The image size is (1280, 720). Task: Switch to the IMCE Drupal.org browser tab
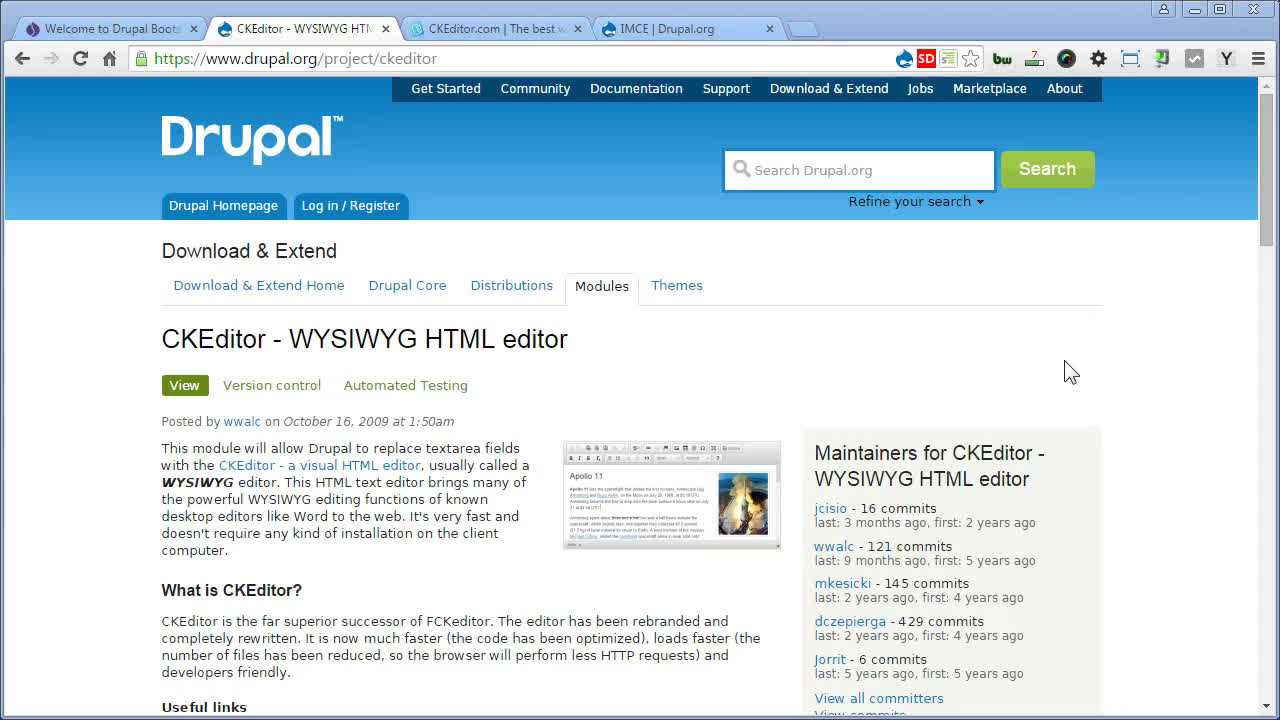[x=688, y=29]
